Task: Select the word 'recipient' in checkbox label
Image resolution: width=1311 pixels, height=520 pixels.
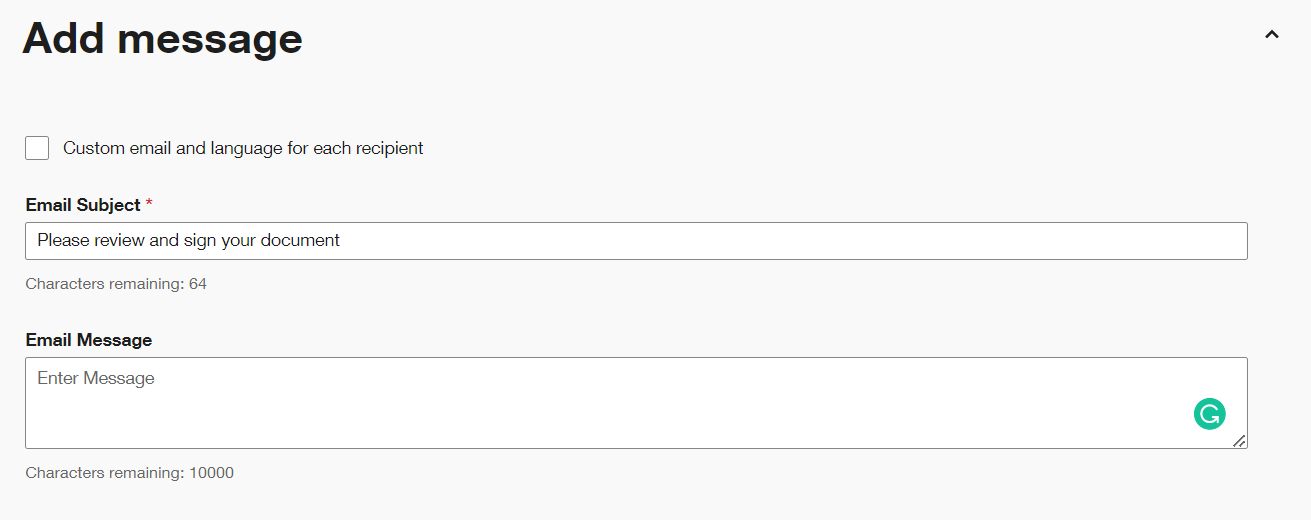Action: [x=388, y=148]
